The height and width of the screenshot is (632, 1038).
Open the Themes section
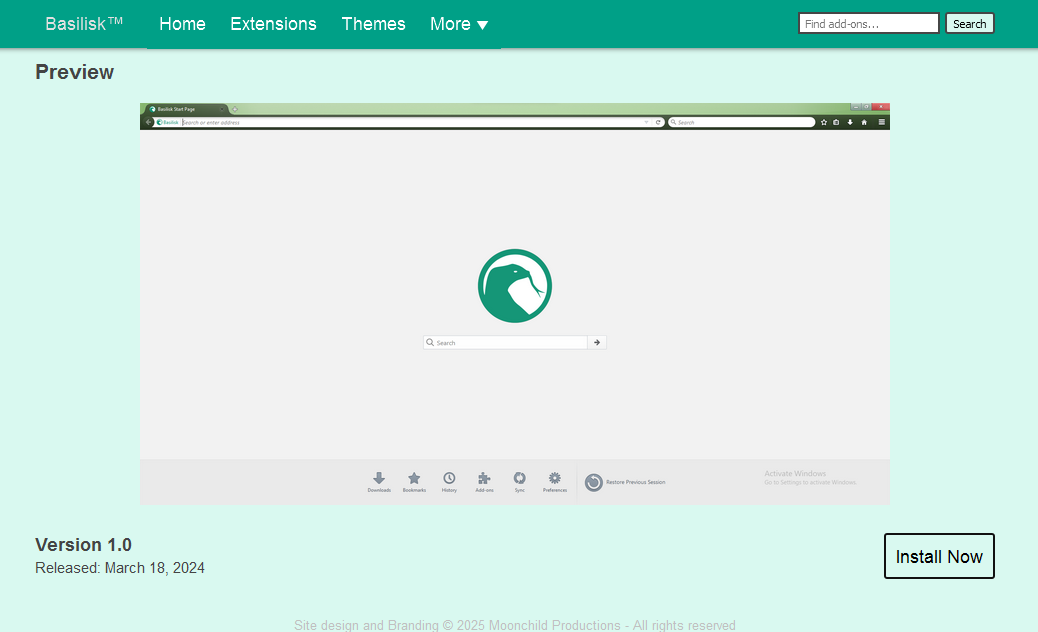(373, 24)
